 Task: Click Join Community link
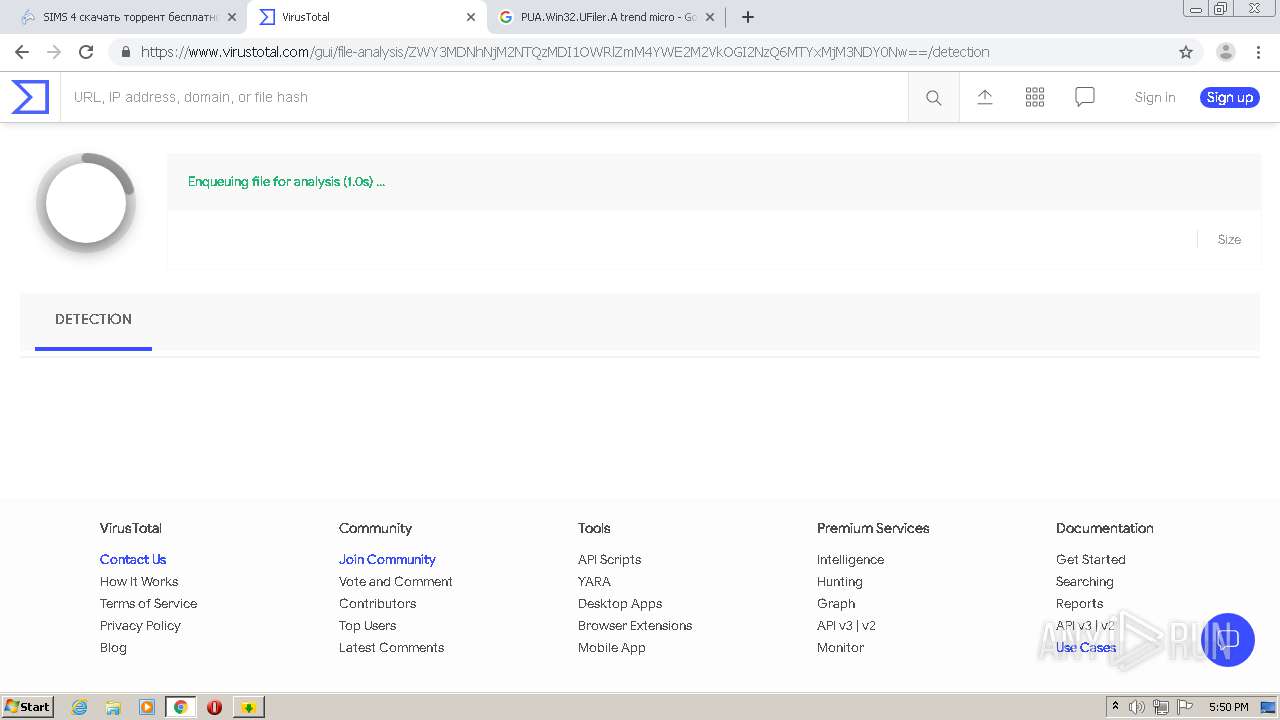(x=387, y=560)
